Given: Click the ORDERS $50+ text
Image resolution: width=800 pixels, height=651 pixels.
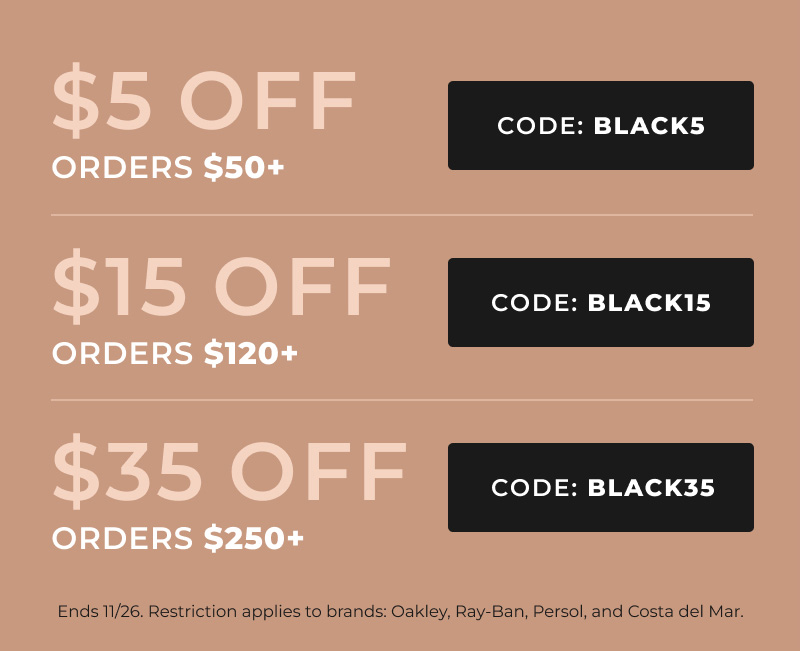Looking at the screenshot, I should [x=168, y=167].
